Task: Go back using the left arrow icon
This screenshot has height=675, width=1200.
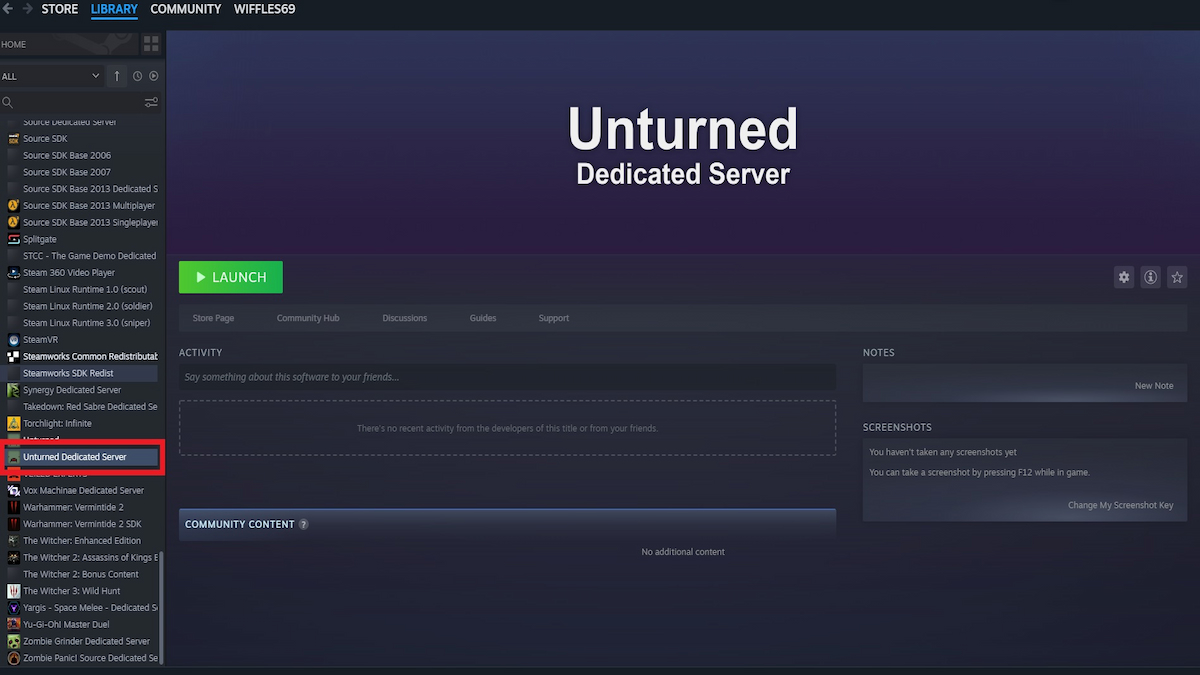Action: tap(9, 9)
